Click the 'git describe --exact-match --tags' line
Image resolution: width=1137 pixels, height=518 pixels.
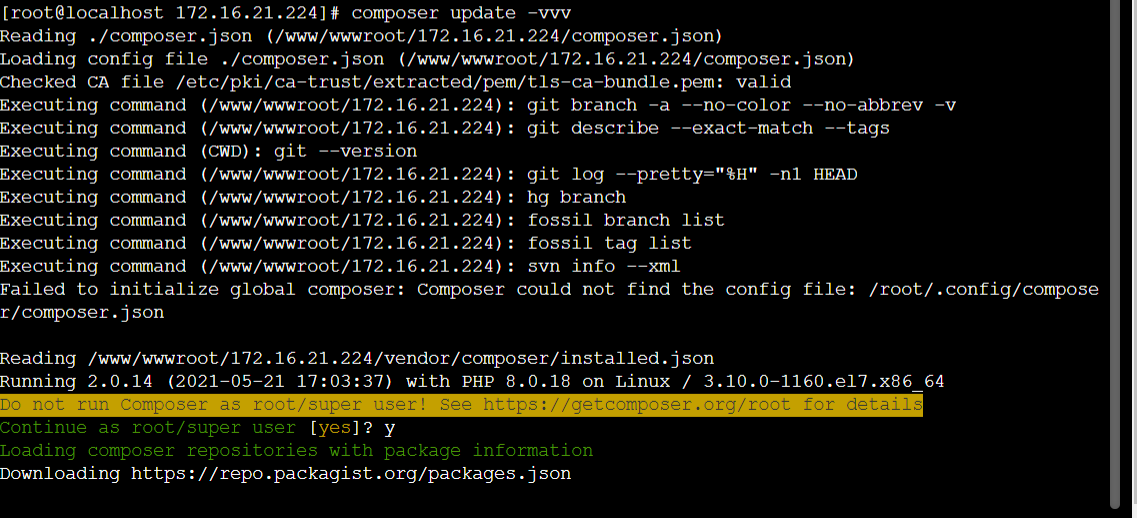click(x=445, y=128)
